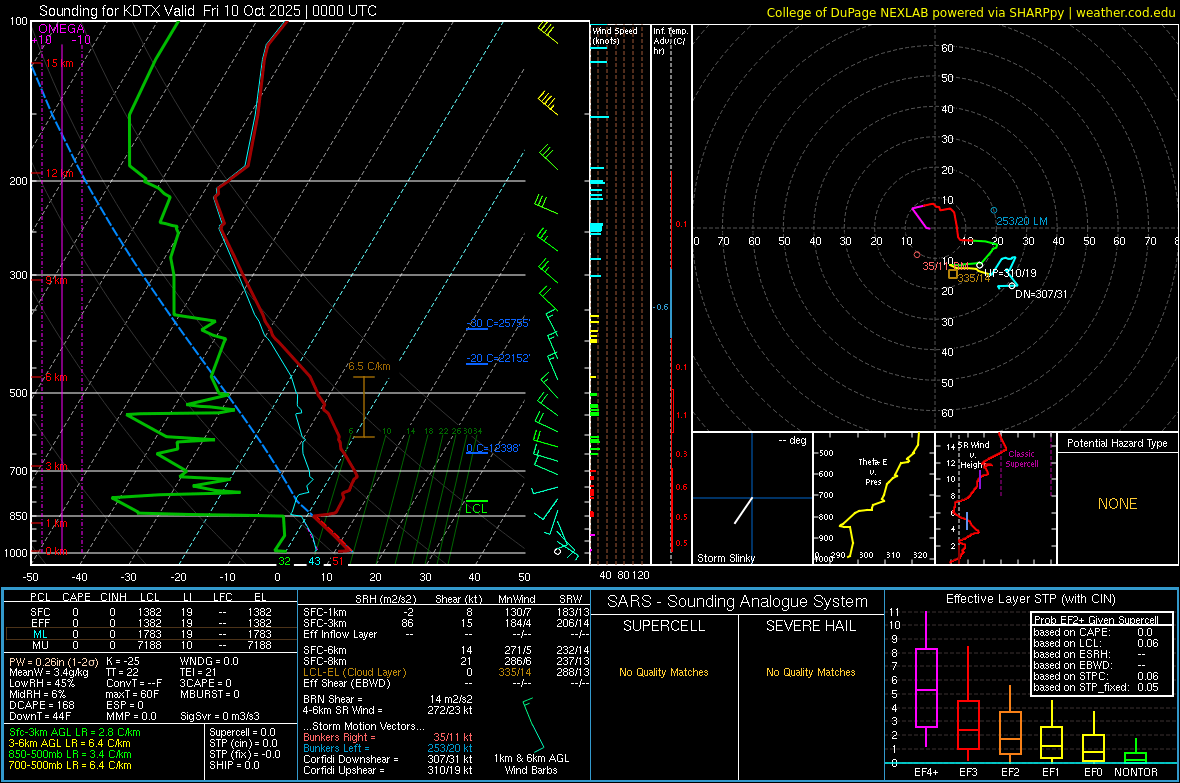Click the green LCL marker on the skew-T

coord(476,508)
